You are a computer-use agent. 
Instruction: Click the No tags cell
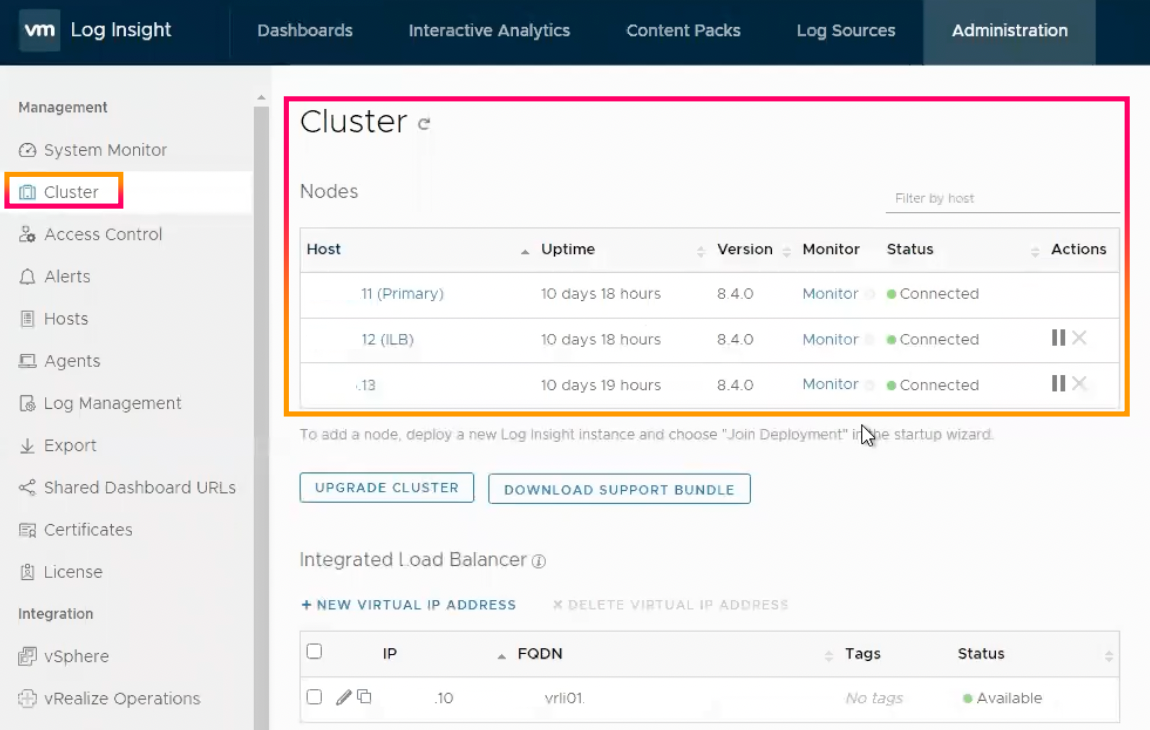point(874,698)
